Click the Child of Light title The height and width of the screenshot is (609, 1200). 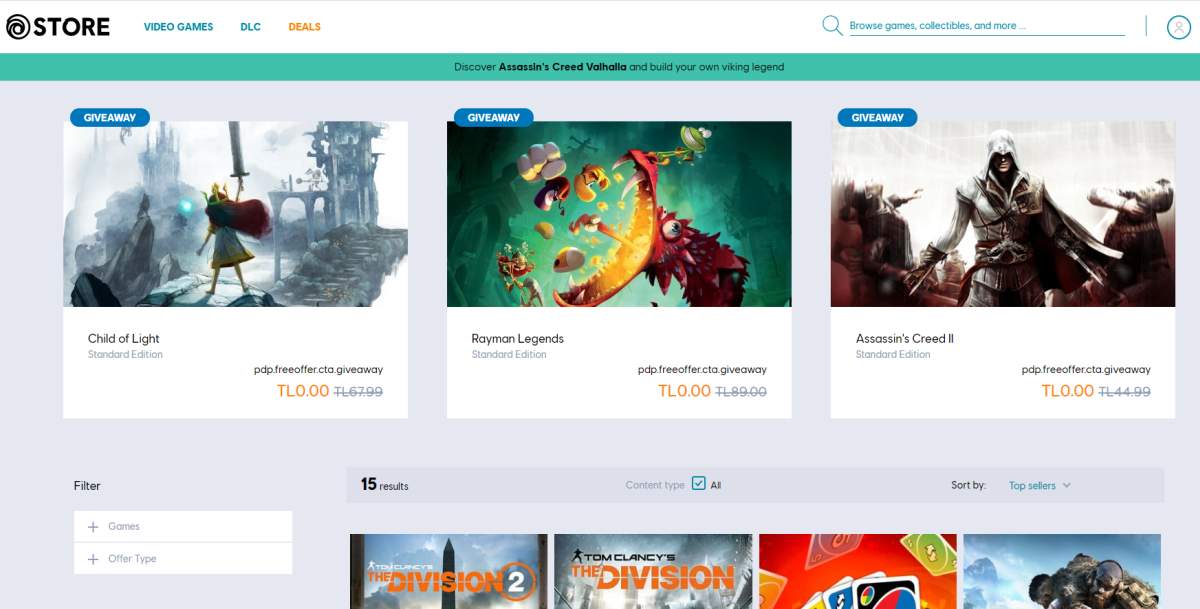(x=123, y=339)
